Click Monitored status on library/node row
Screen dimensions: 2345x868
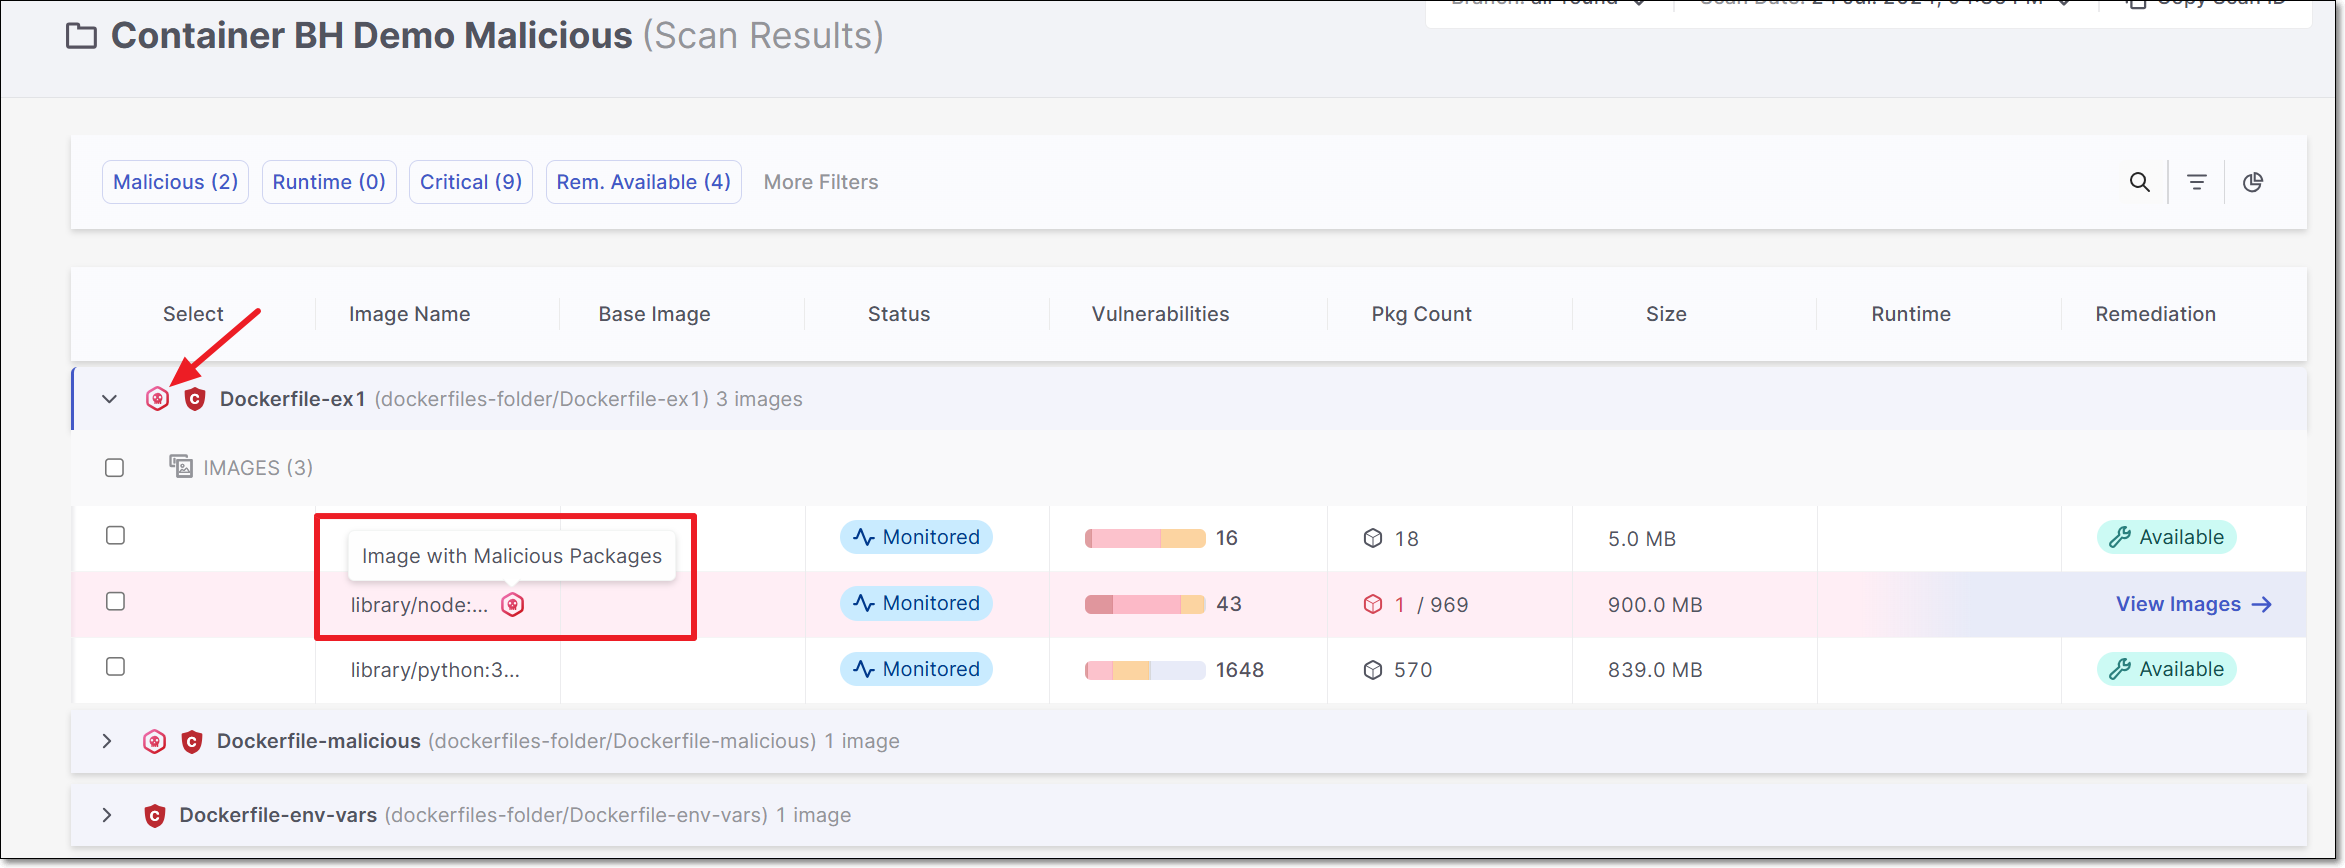pos(916,603)
